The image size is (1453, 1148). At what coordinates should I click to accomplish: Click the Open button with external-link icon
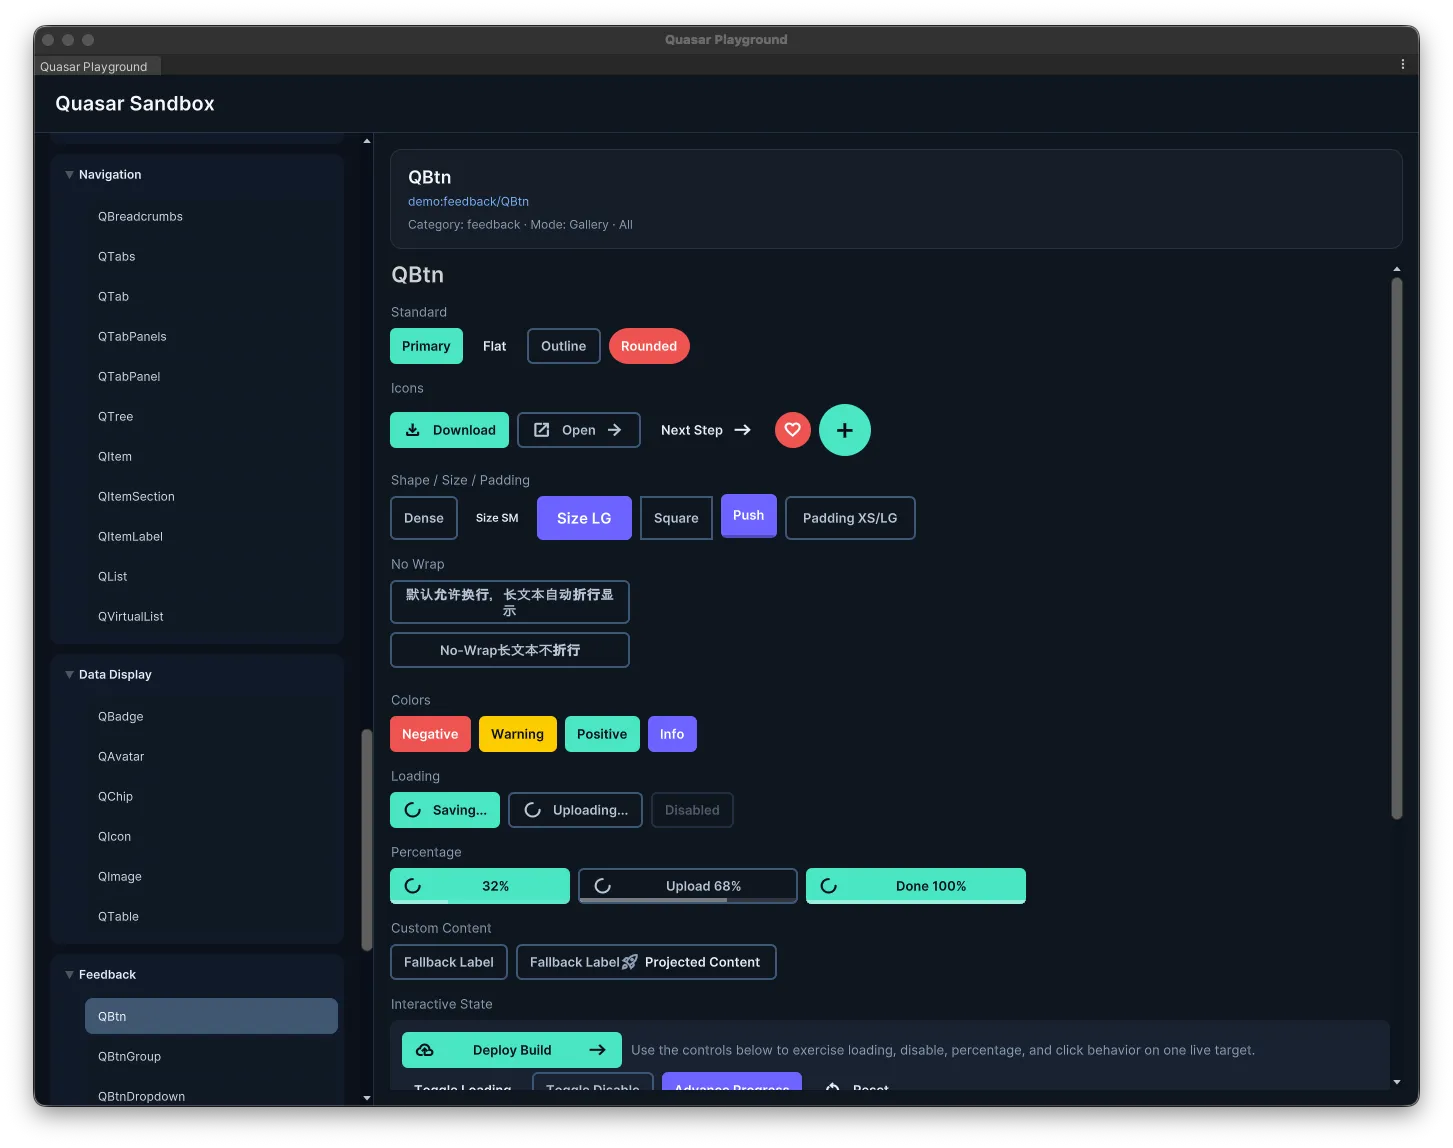579,430
